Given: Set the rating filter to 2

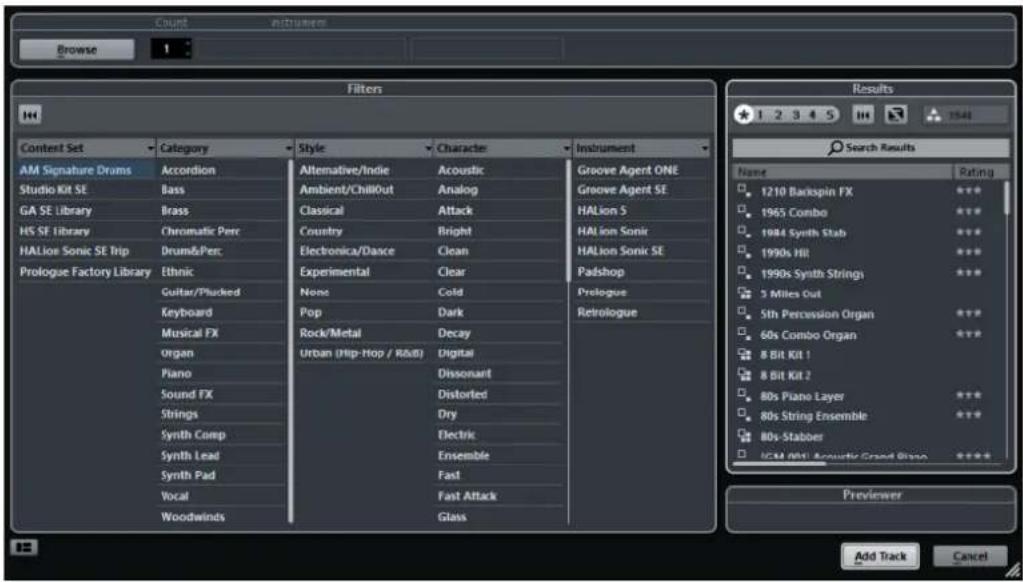Looking at the screenshot, I should (x=778, y=115).
